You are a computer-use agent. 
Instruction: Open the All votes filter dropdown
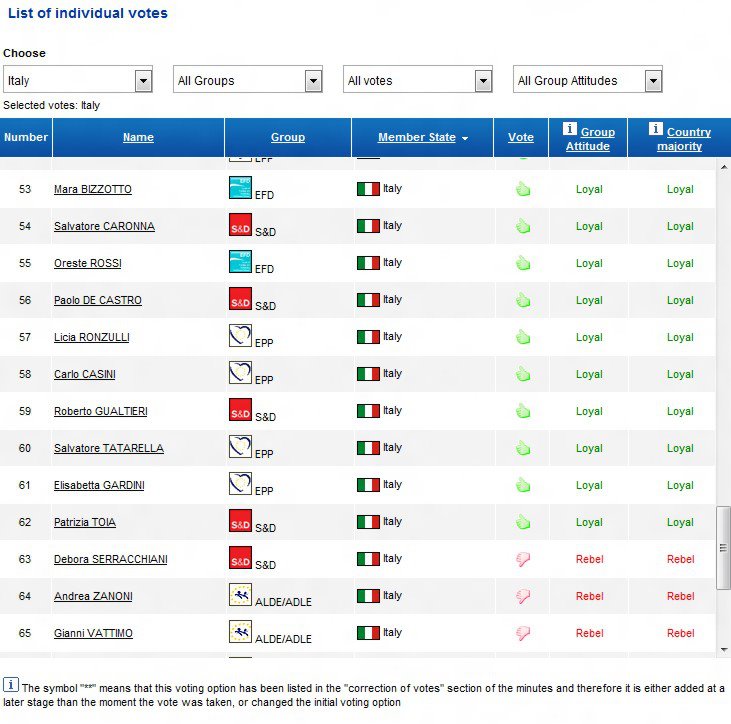click(483, 81)
